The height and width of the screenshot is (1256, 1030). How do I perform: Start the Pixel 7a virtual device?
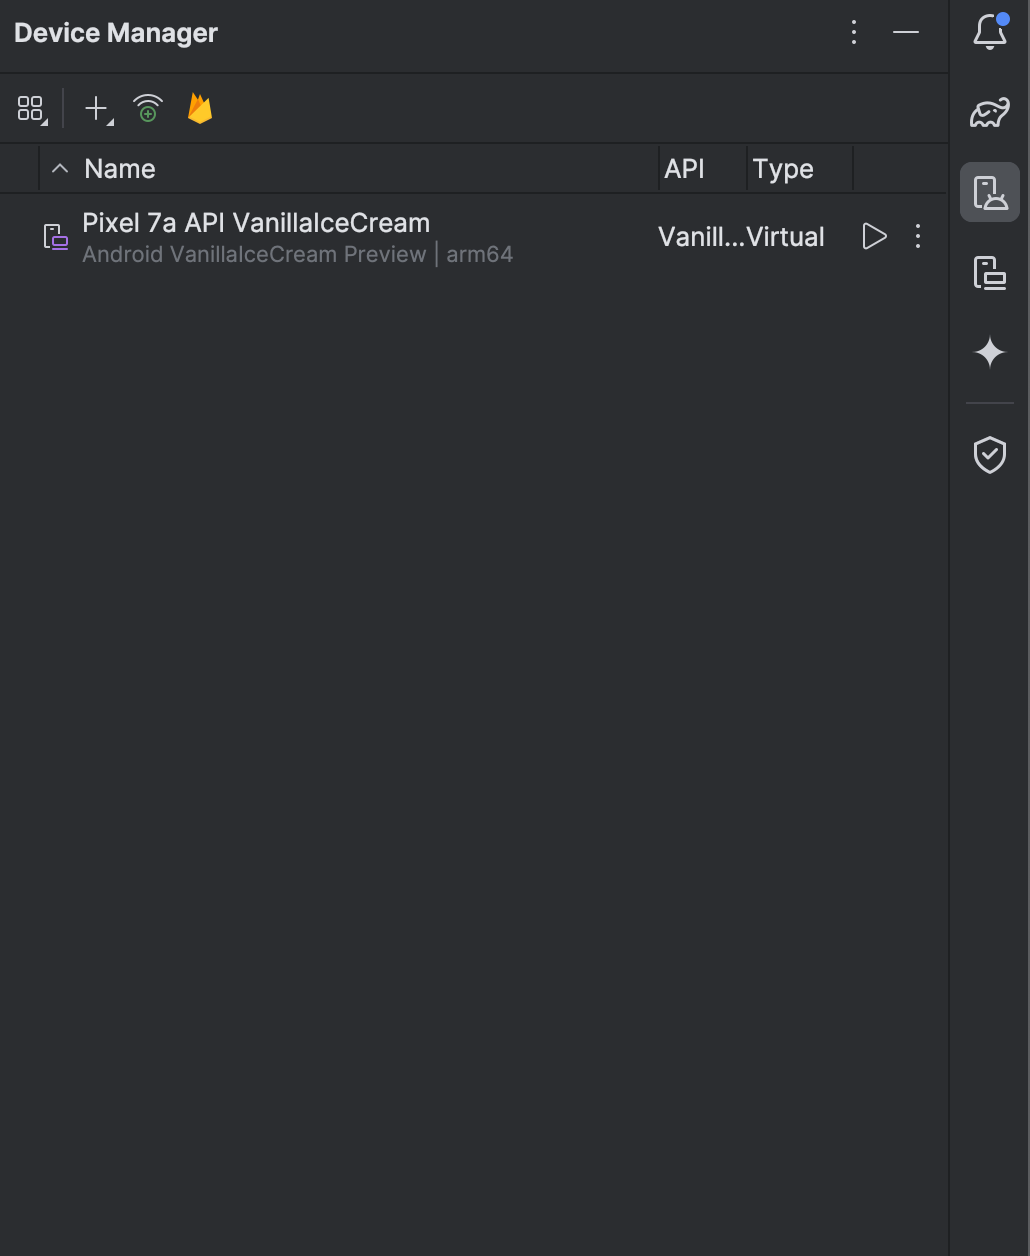(x=874, y=237)
